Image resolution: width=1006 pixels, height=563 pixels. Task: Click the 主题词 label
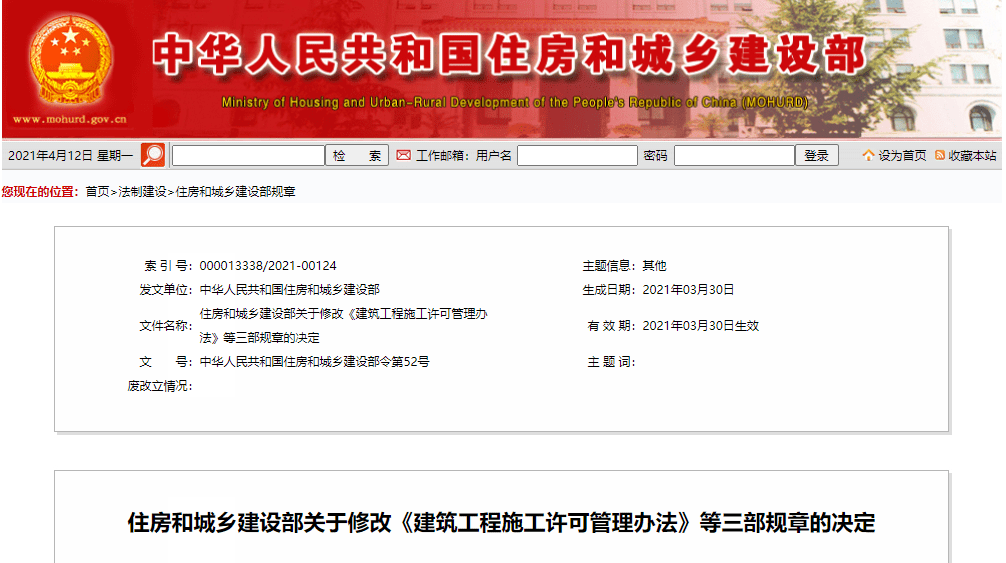point(611,362)
